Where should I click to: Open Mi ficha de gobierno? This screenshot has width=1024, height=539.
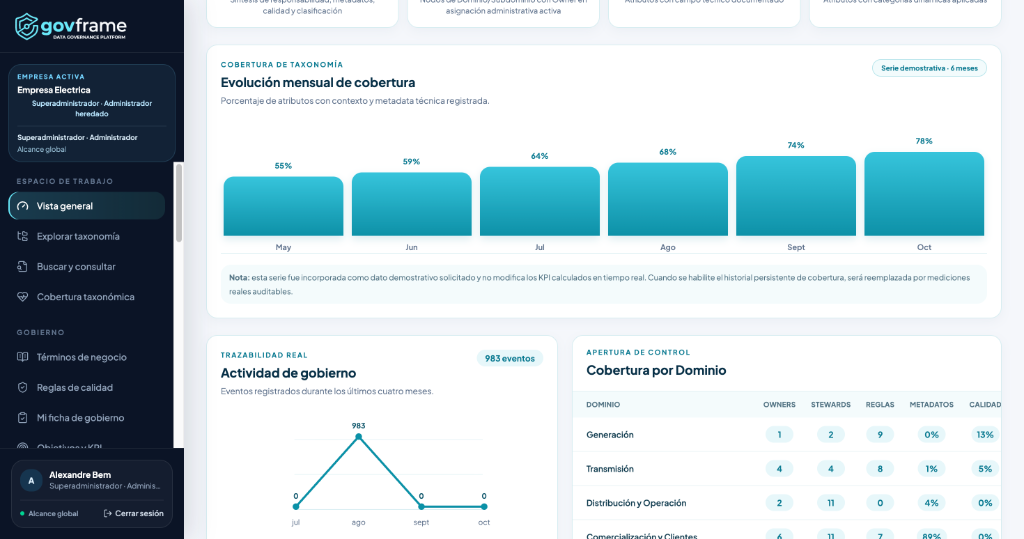[87, 417]
